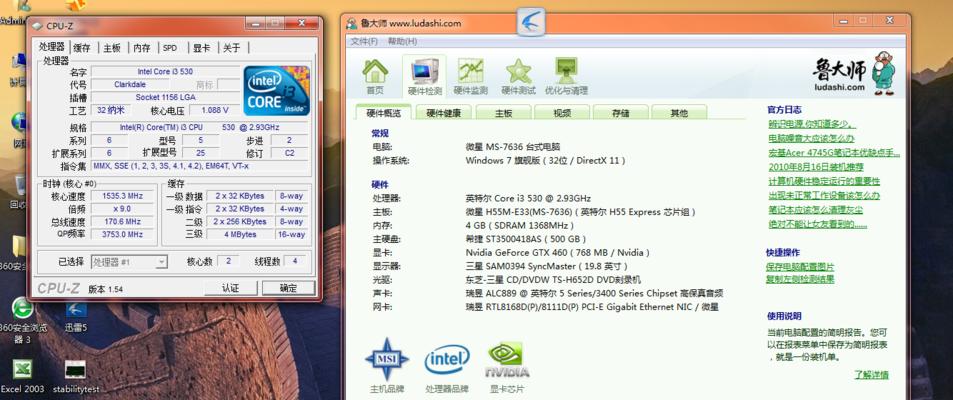Open the 首页 home icon in Ludashi
Image resolution: width=953 pixels, height=400 pixels.
[375, 77]
